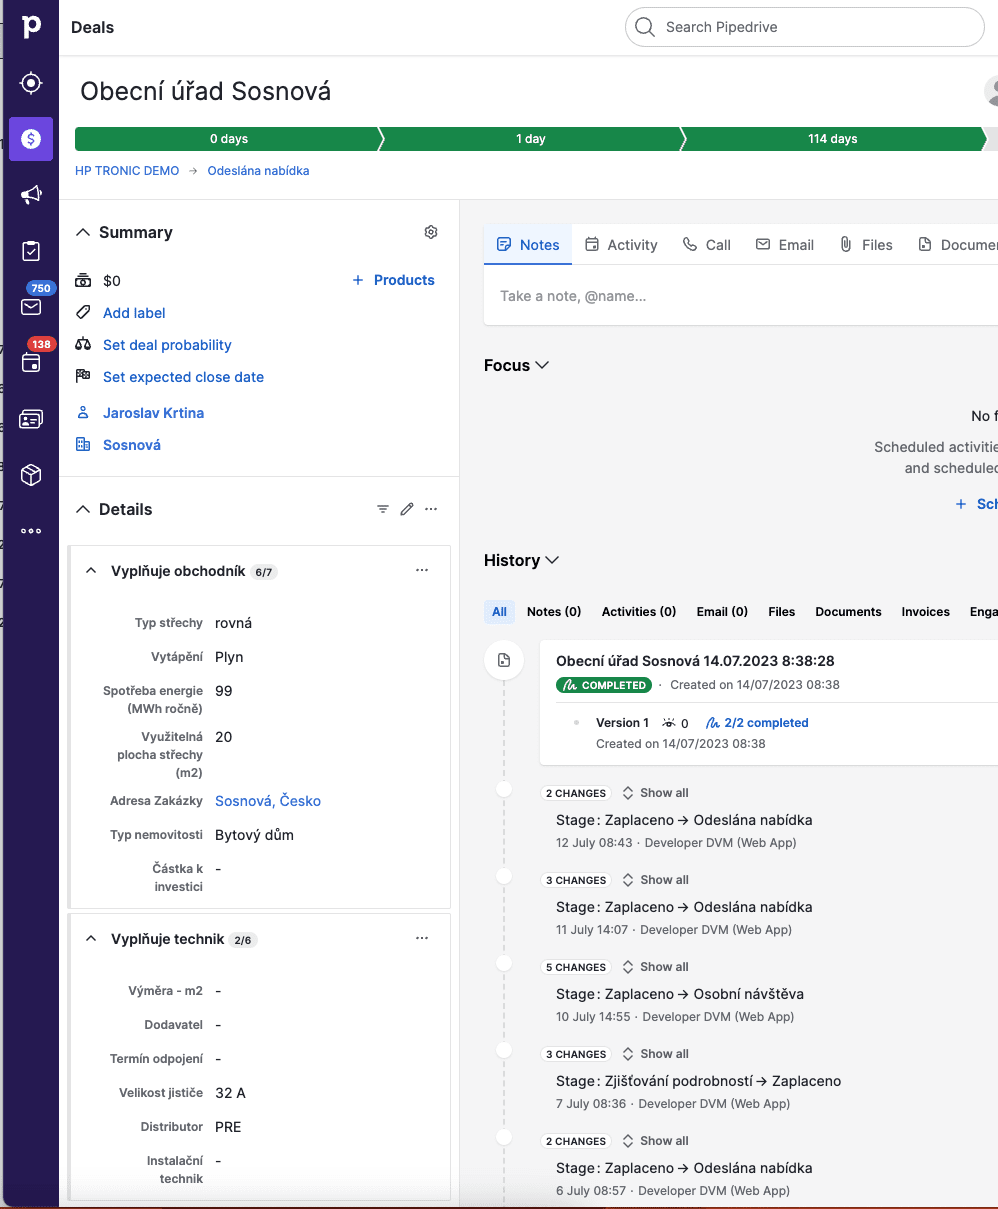Viewport: 998px width, 1209px height.
Task: Open Products via the box sidebar icon
Action: point(31,475)
